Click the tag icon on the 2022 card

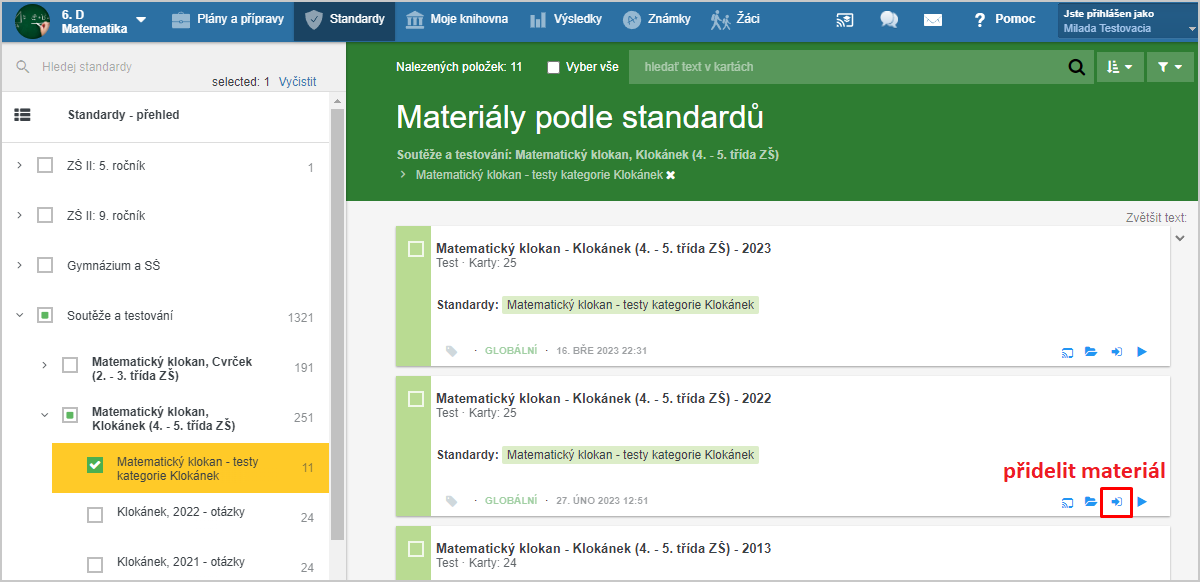point(452,501)
